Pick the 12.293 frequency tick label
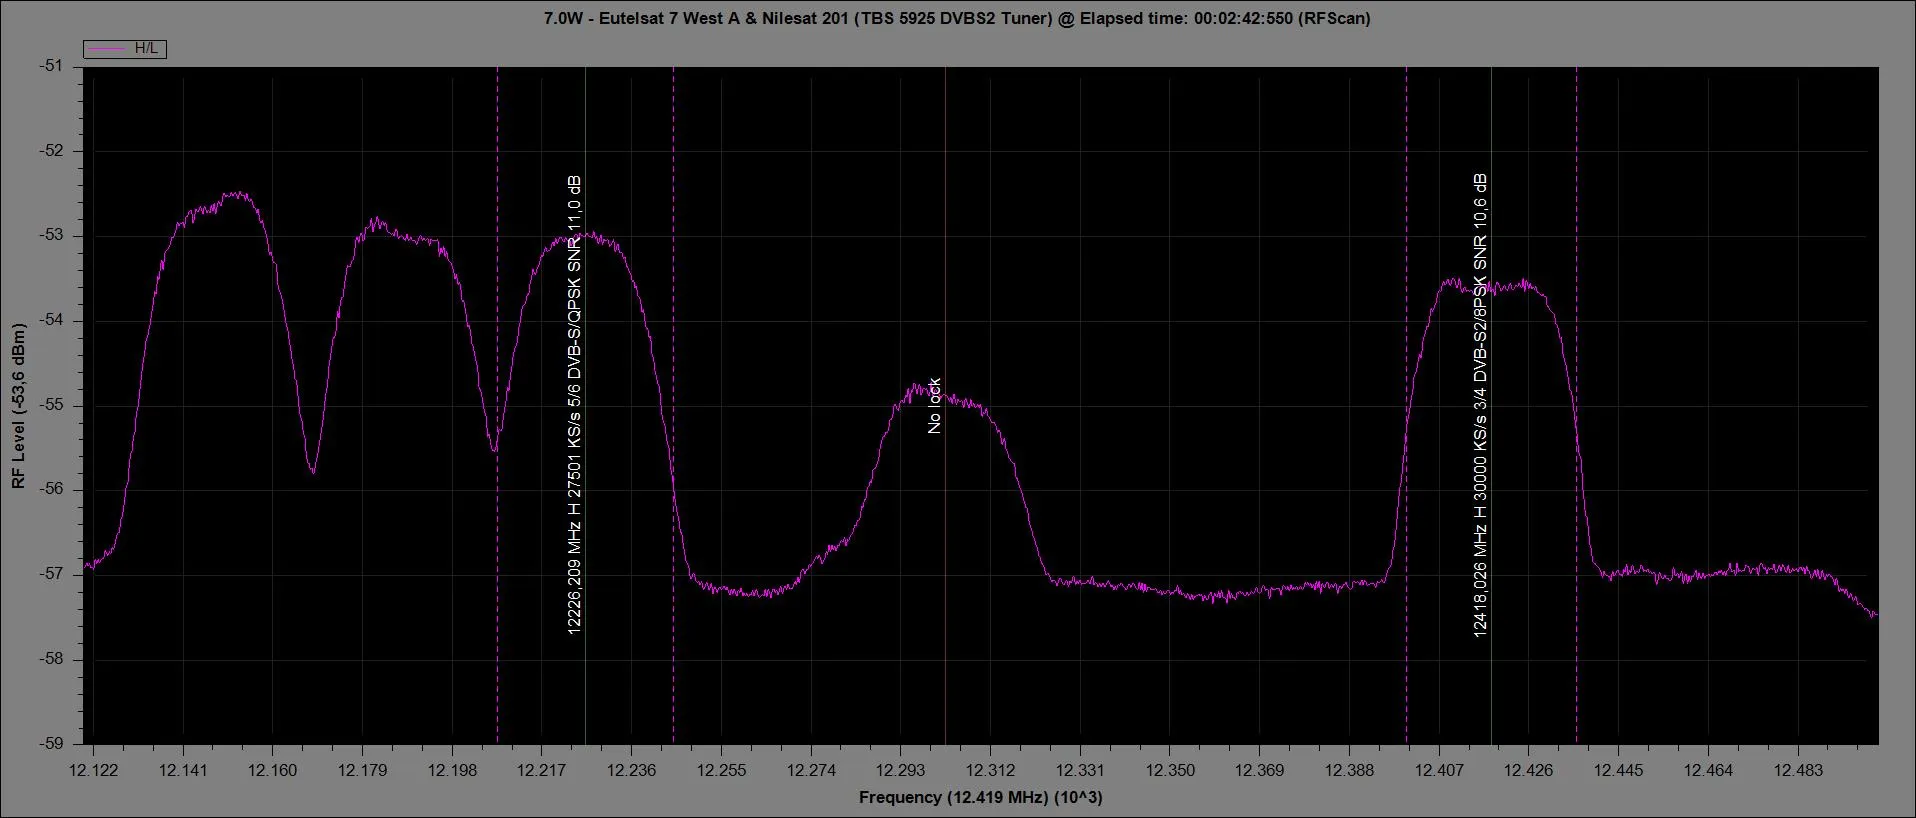This screenshot has width=1916, height=818. [901, 770]
